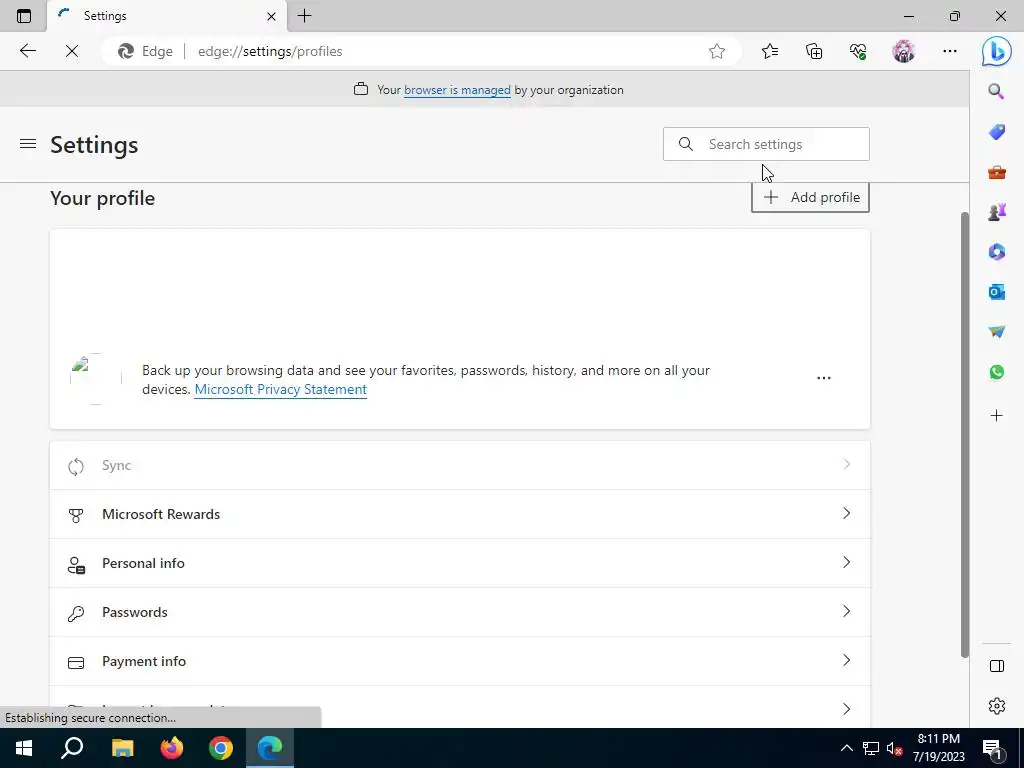This screenshot has width=1024, height=768.
Task: Open Collections icon in toolbar
Action: [814, 51]
